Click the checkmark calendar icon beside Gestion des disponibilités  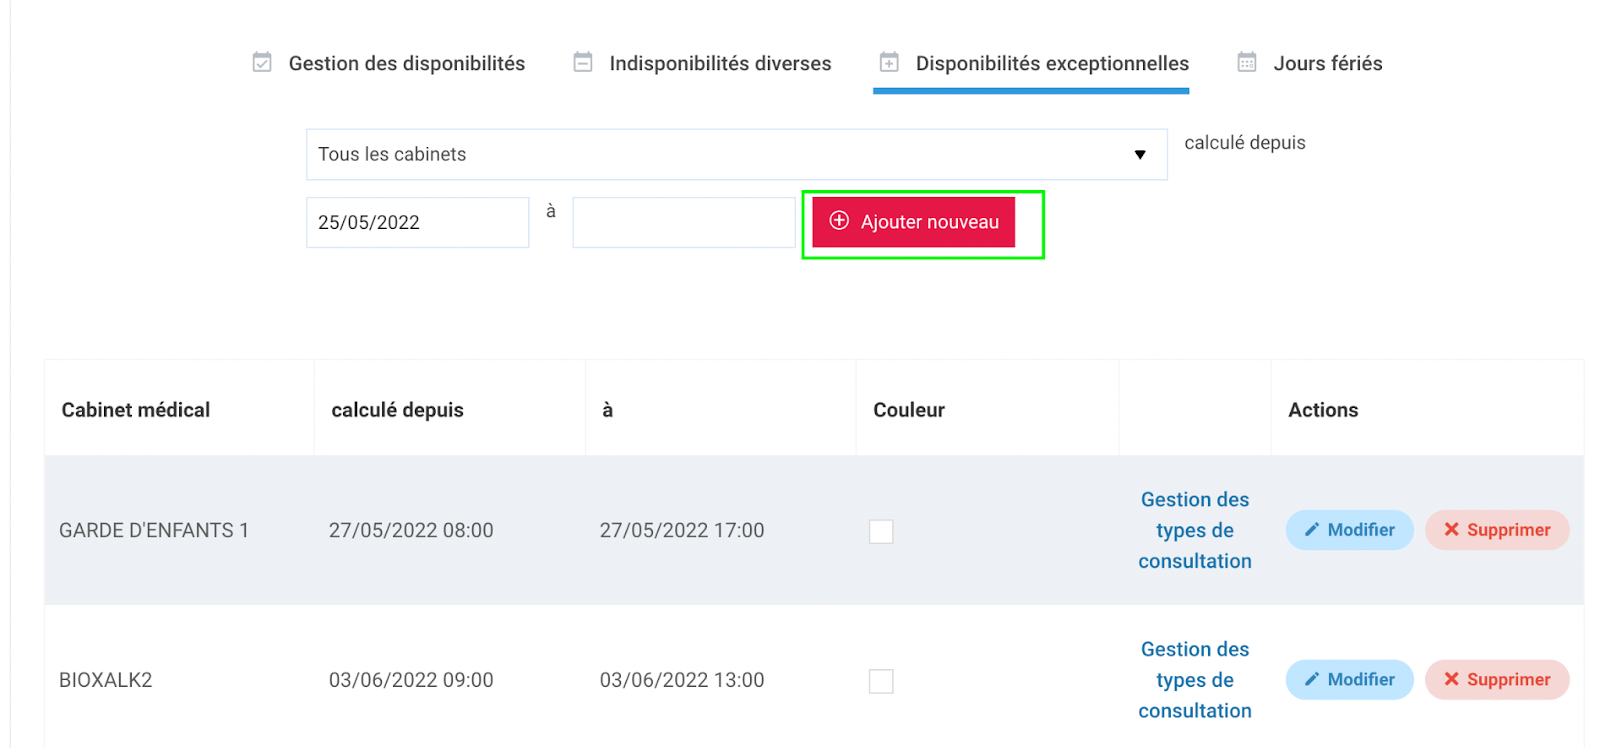(x=262, y=62)
